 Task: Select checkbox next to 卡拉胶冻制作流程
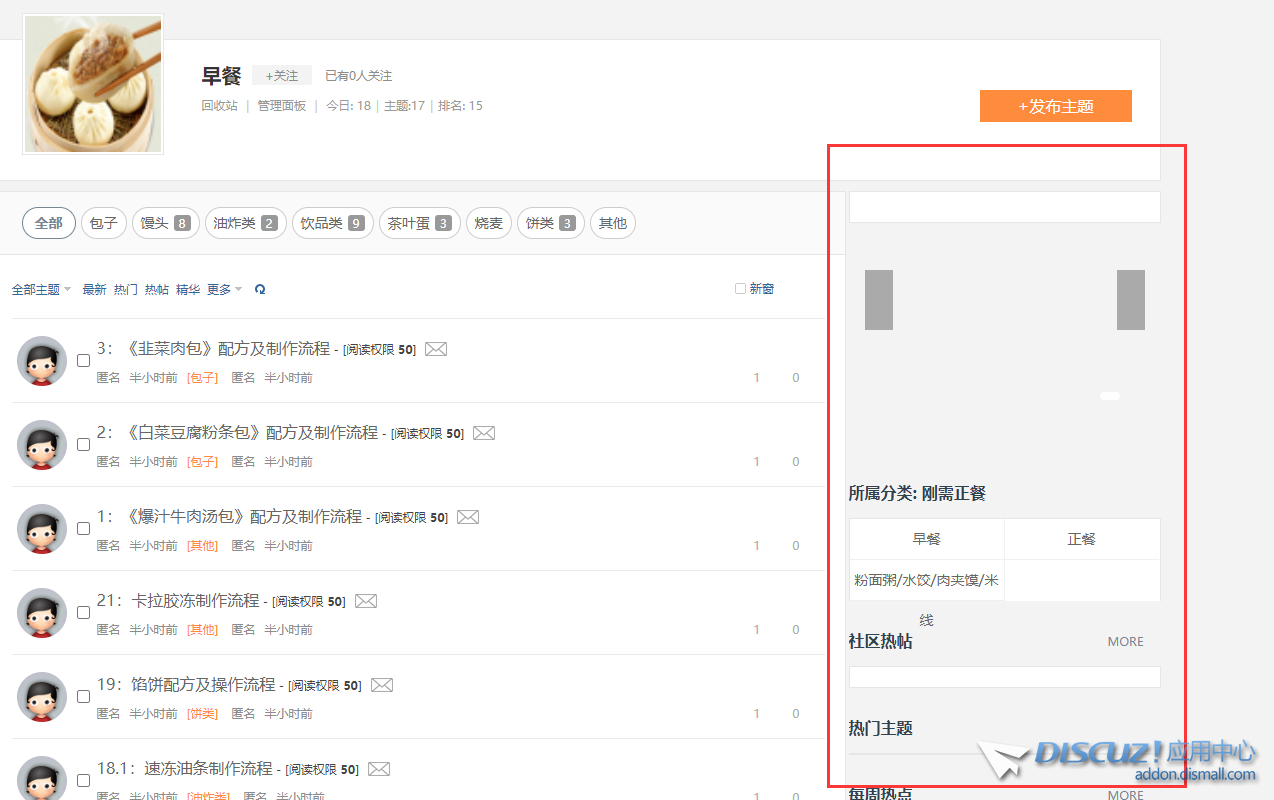pyautogui.click(x=84, y=613)
